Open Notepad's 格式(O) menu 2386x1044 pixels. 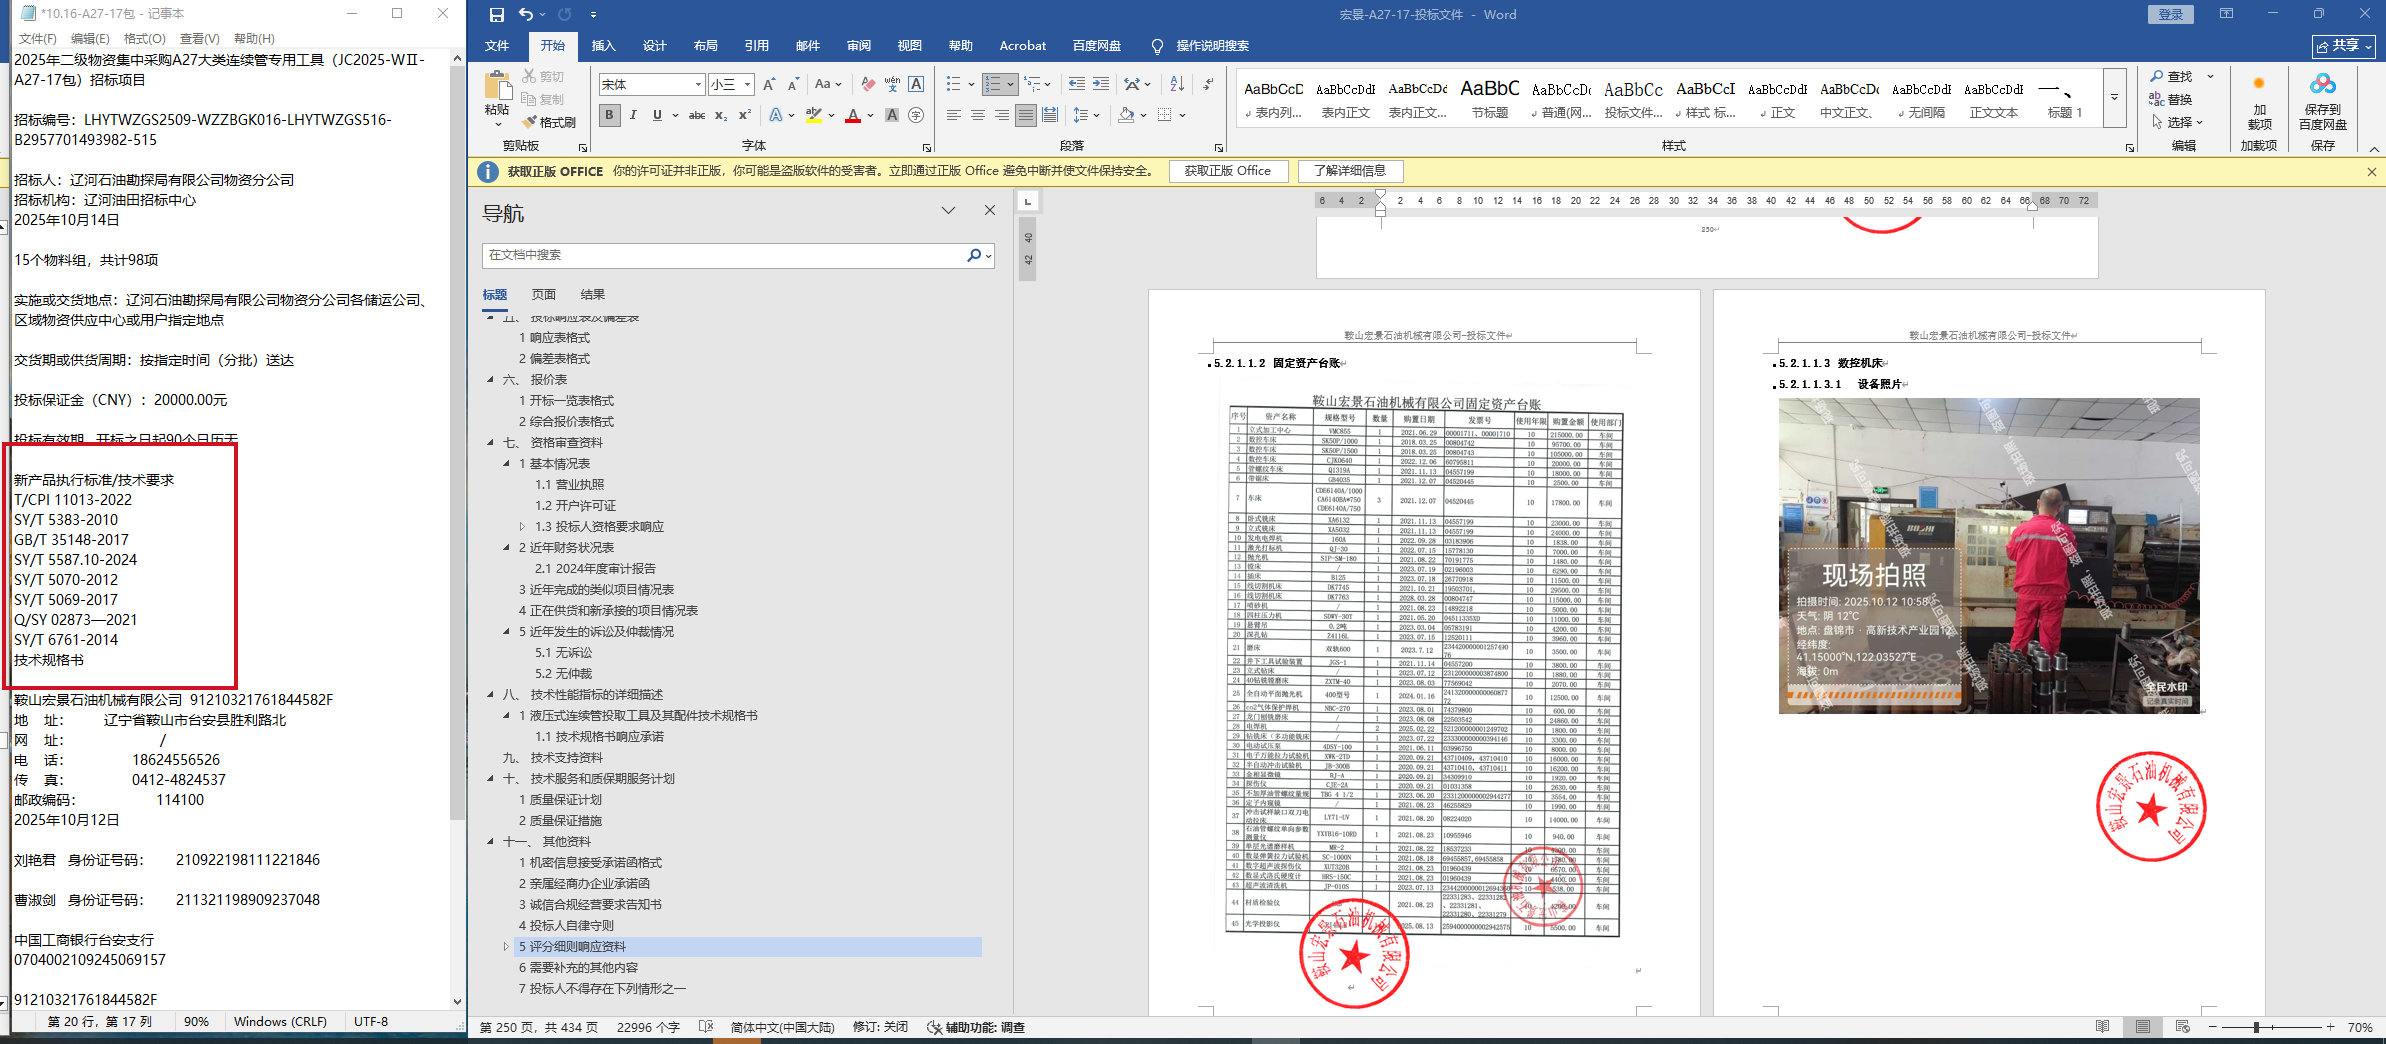point(145,38)
